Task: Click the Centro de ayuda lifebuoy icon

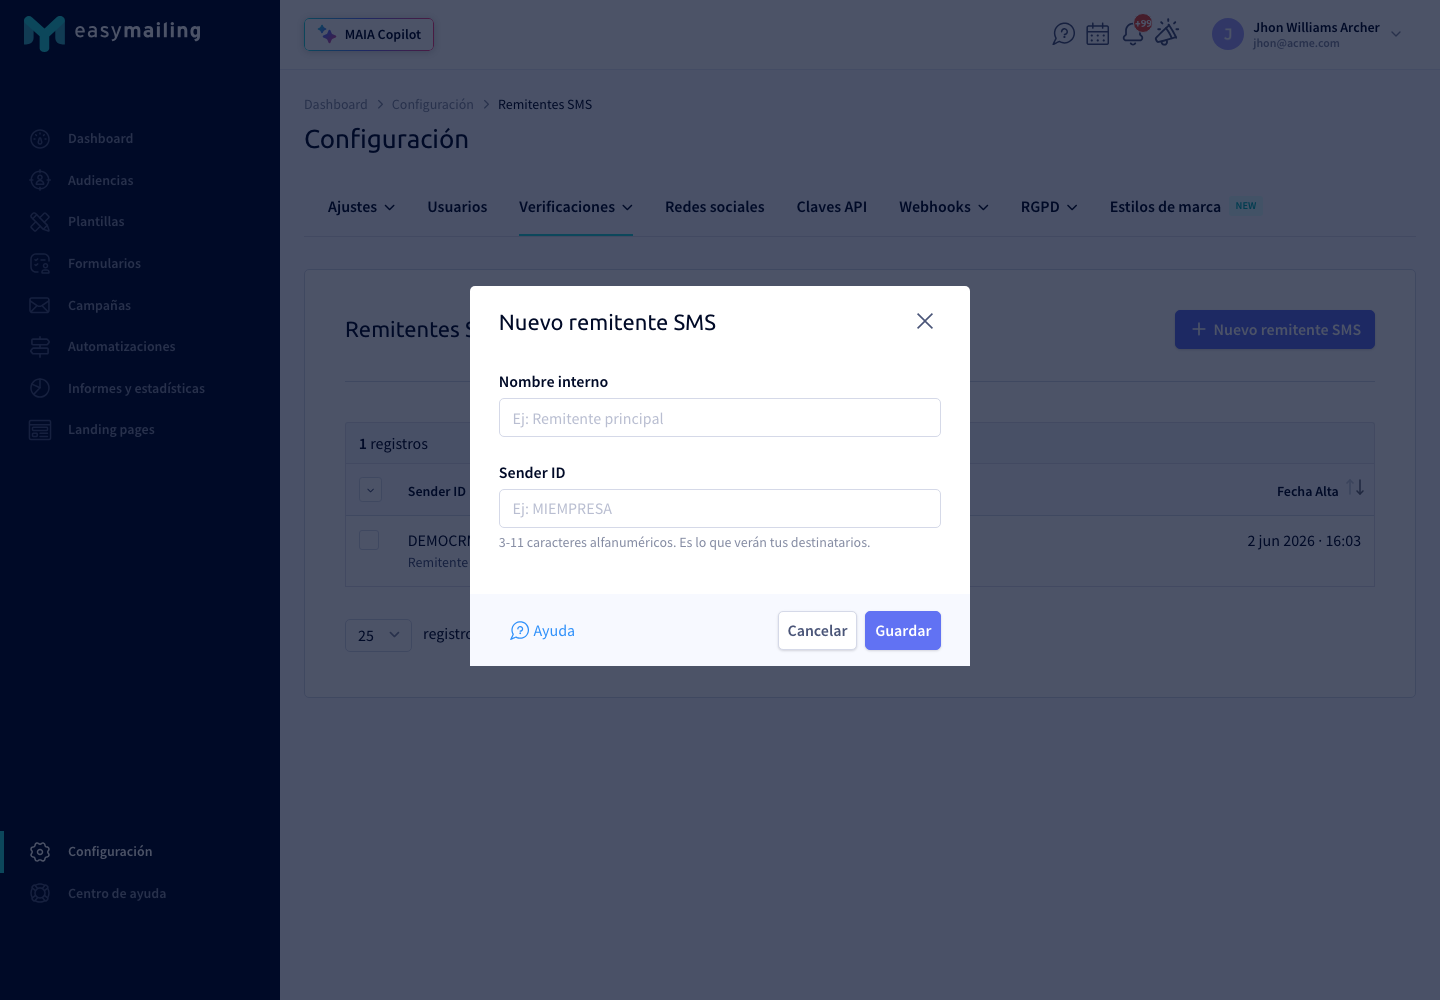Action: [x=40, y=894]
